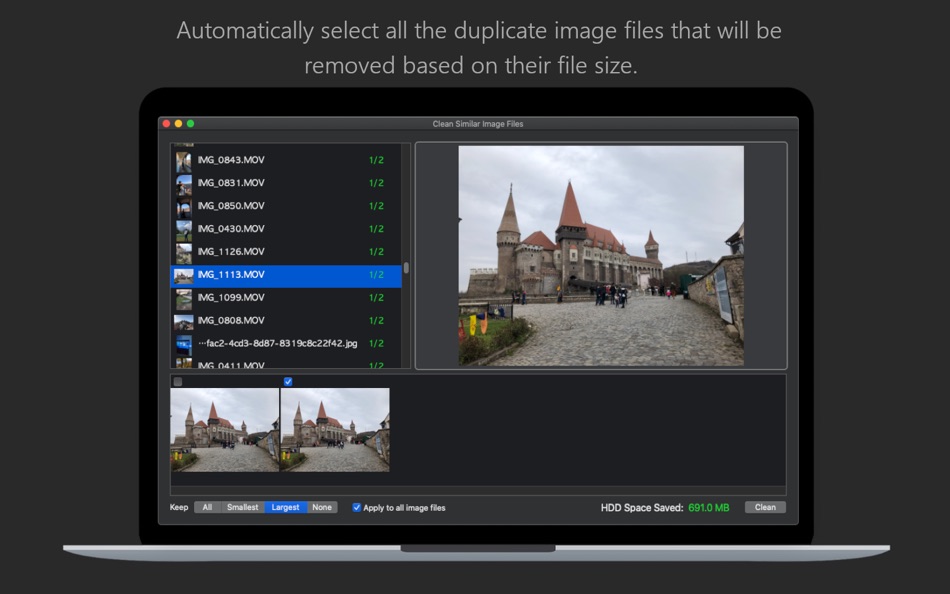Uncheck Apply to all image files
The height and width of the screenshot is (594, 950).
click(356, 507)
